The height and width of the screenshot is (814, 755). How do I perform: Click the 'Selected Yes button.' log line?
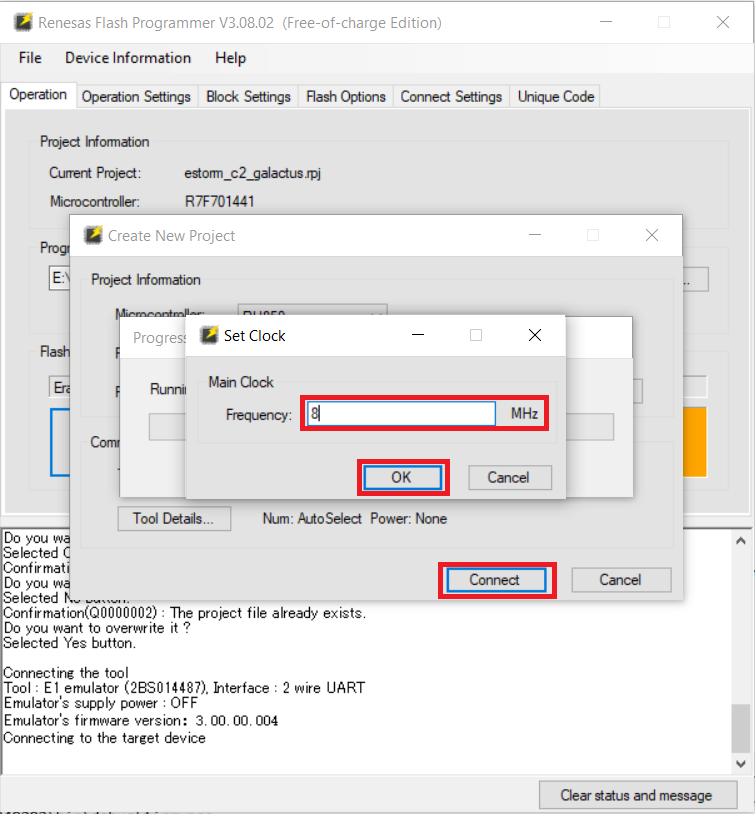70,643
